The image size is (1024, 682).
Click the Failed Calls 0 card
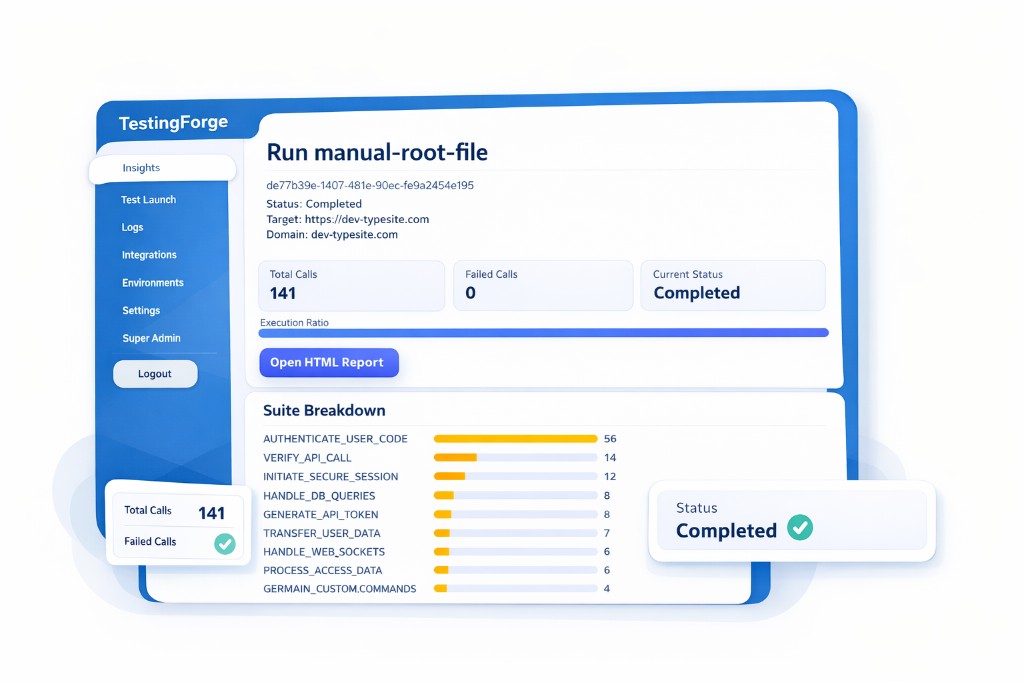543,286
